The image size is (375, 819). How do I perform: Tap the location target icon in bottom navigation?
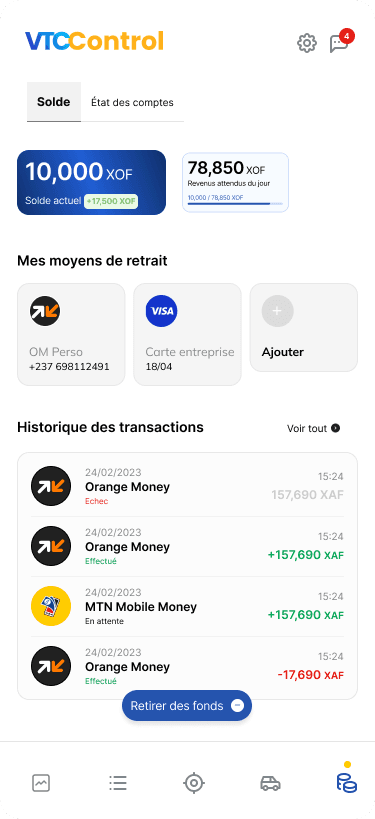point(194,783)
